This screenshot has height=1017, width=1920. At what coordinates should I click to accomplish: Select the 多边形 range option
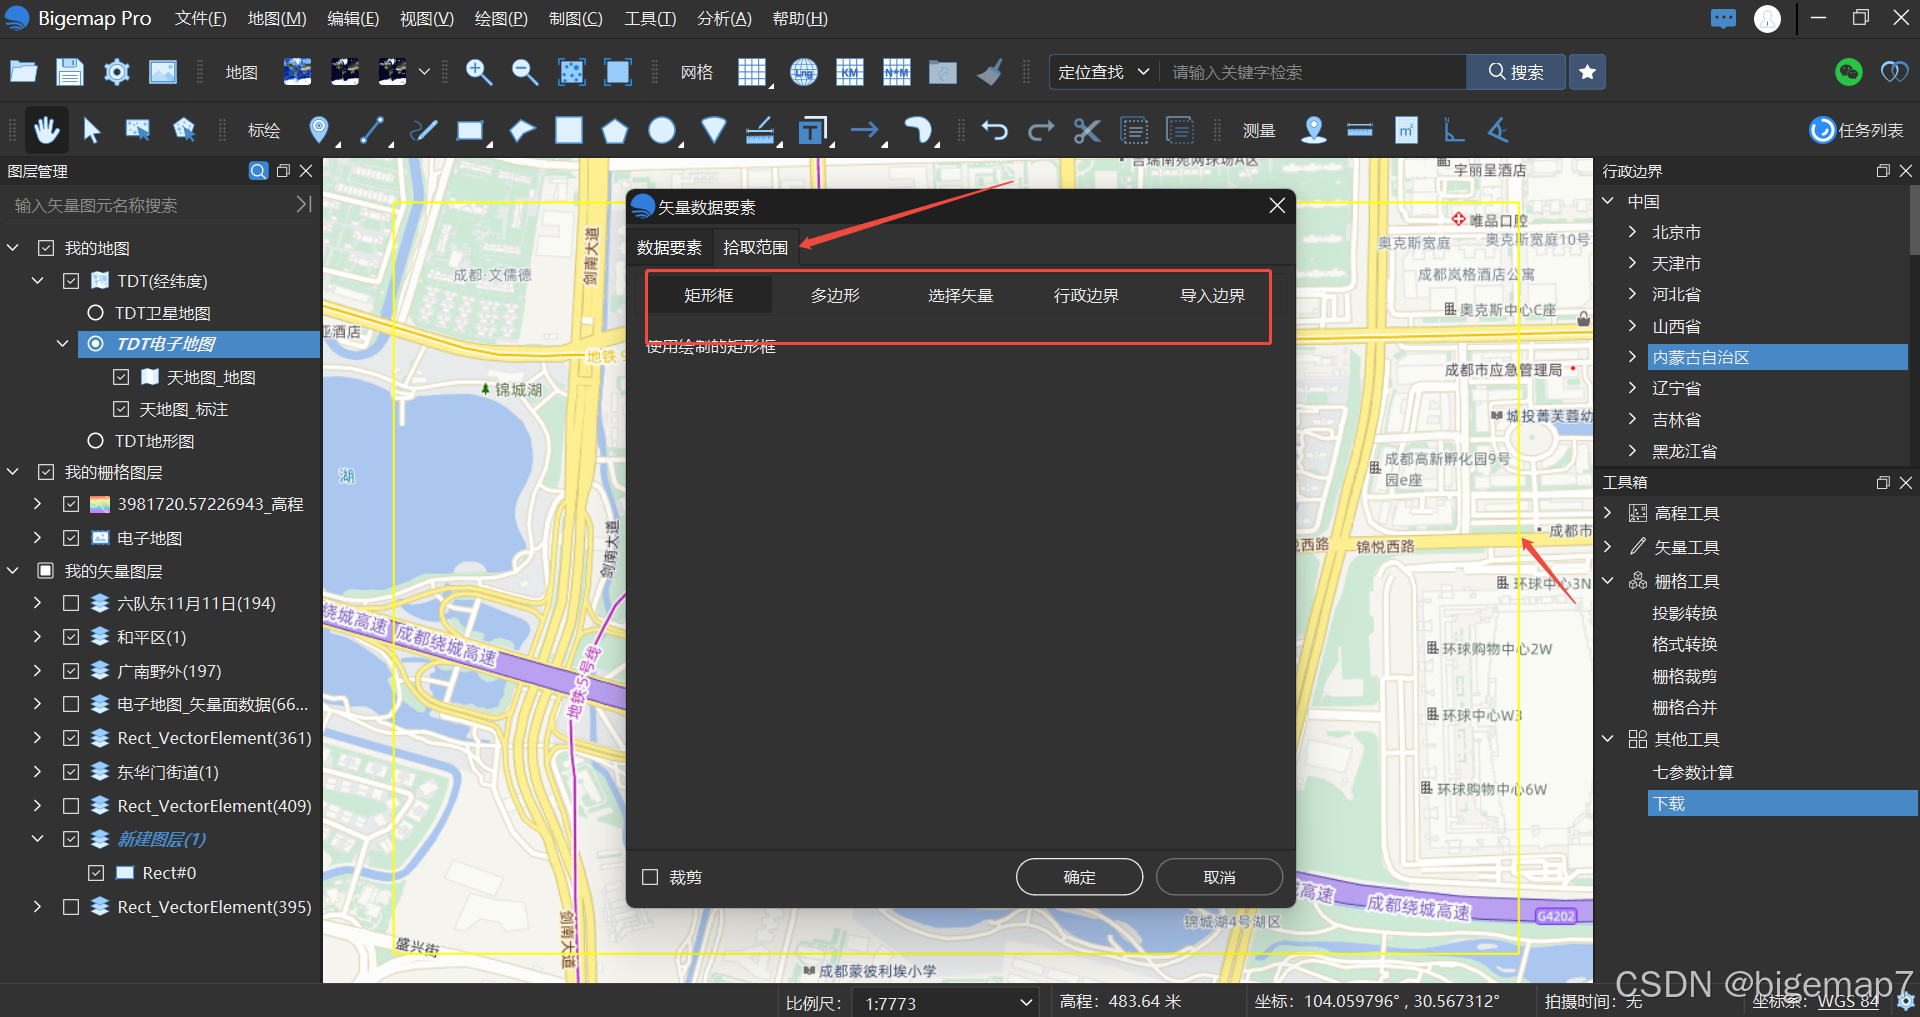point(835,295)
